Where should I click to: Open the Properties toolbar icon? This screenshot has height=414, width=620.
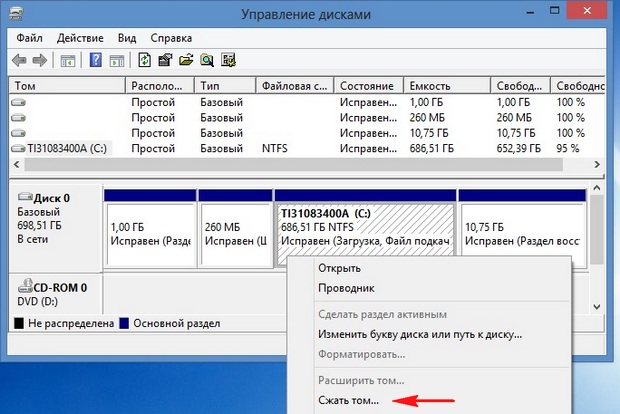[165, 60]
